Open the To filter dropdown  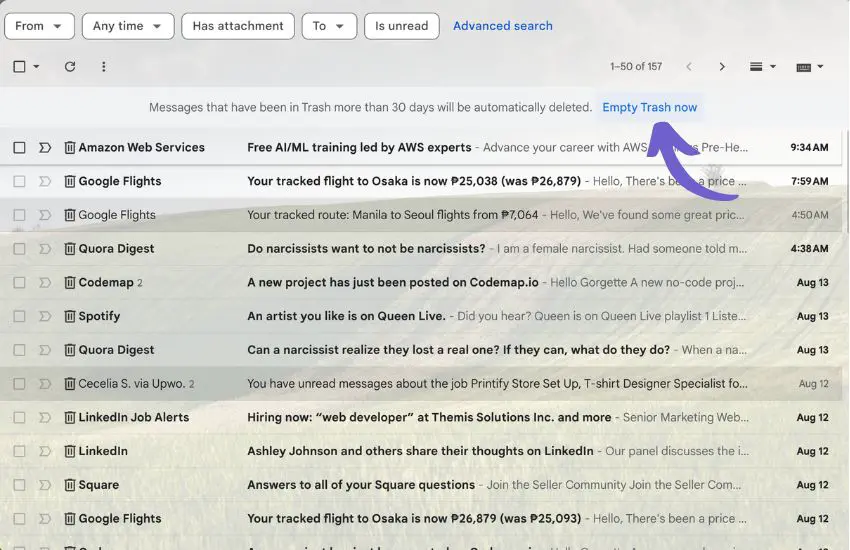pos(329,26)
